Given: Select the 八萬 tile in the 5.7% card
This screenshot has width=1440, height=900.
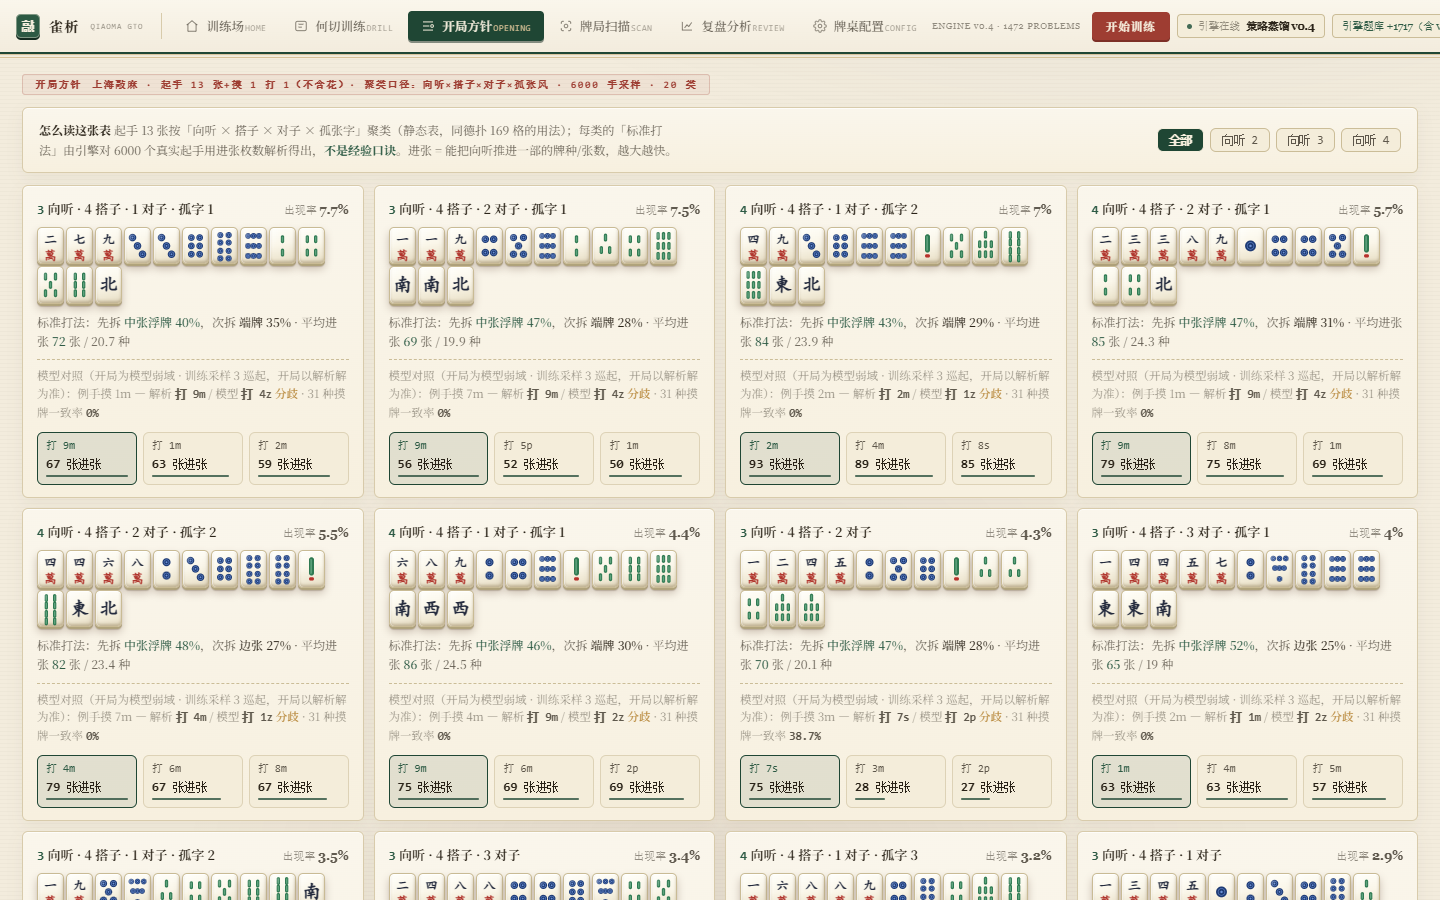Looking at the screenshot, I should 1192,246.
